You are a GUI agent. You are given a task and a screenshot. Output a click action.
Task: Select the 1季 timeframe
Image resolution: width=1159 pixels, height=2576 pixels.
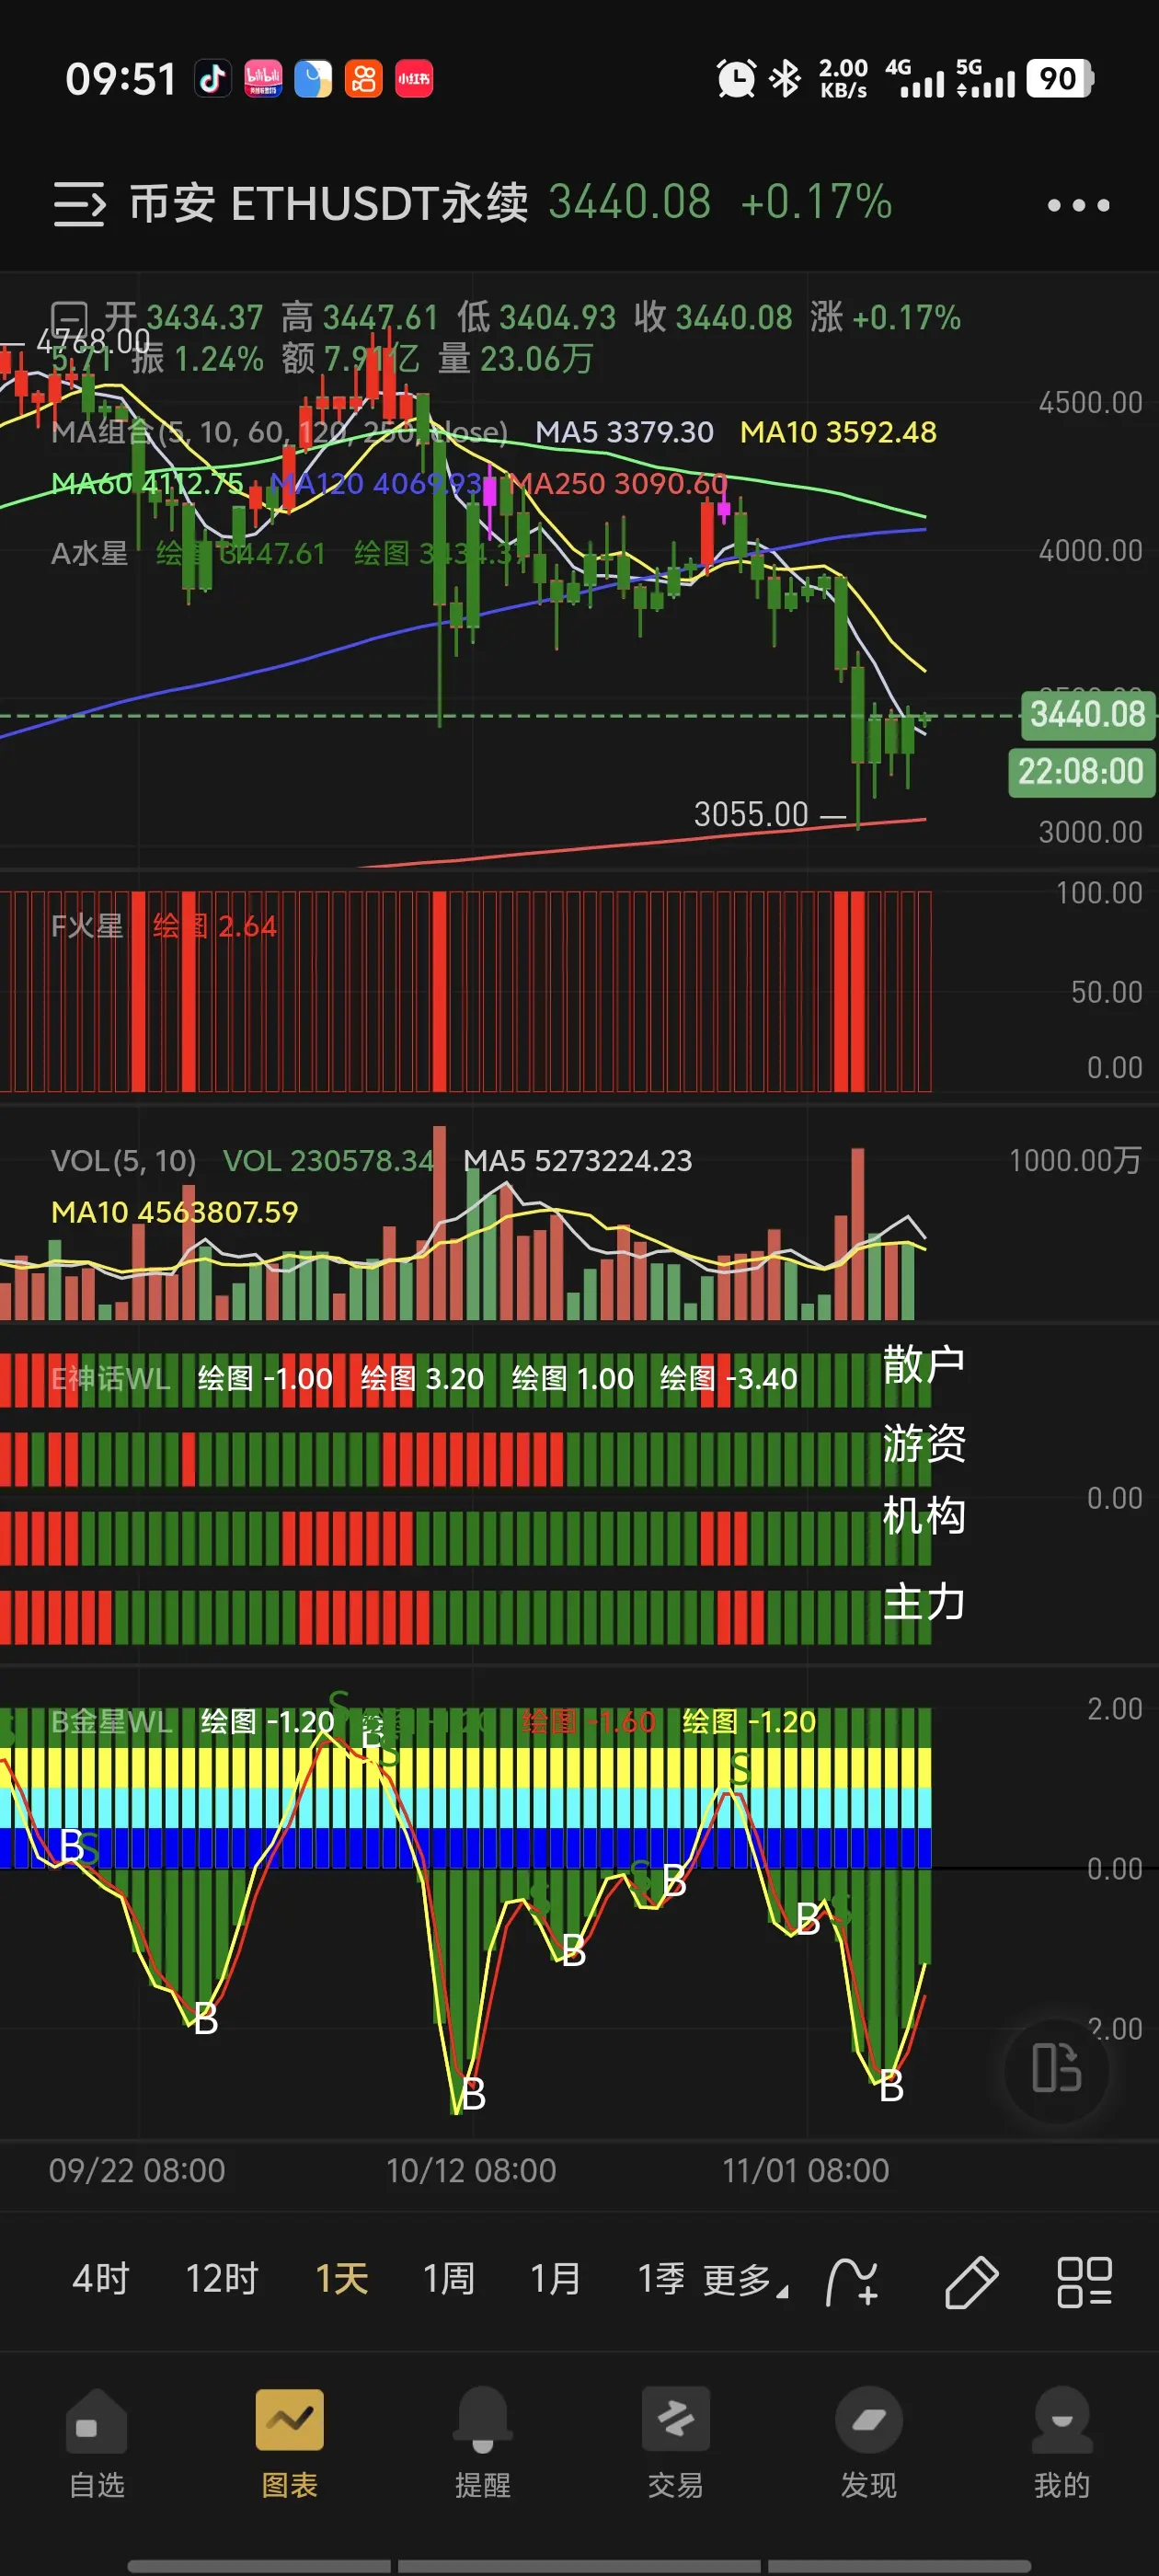(x=661, y=2279)
